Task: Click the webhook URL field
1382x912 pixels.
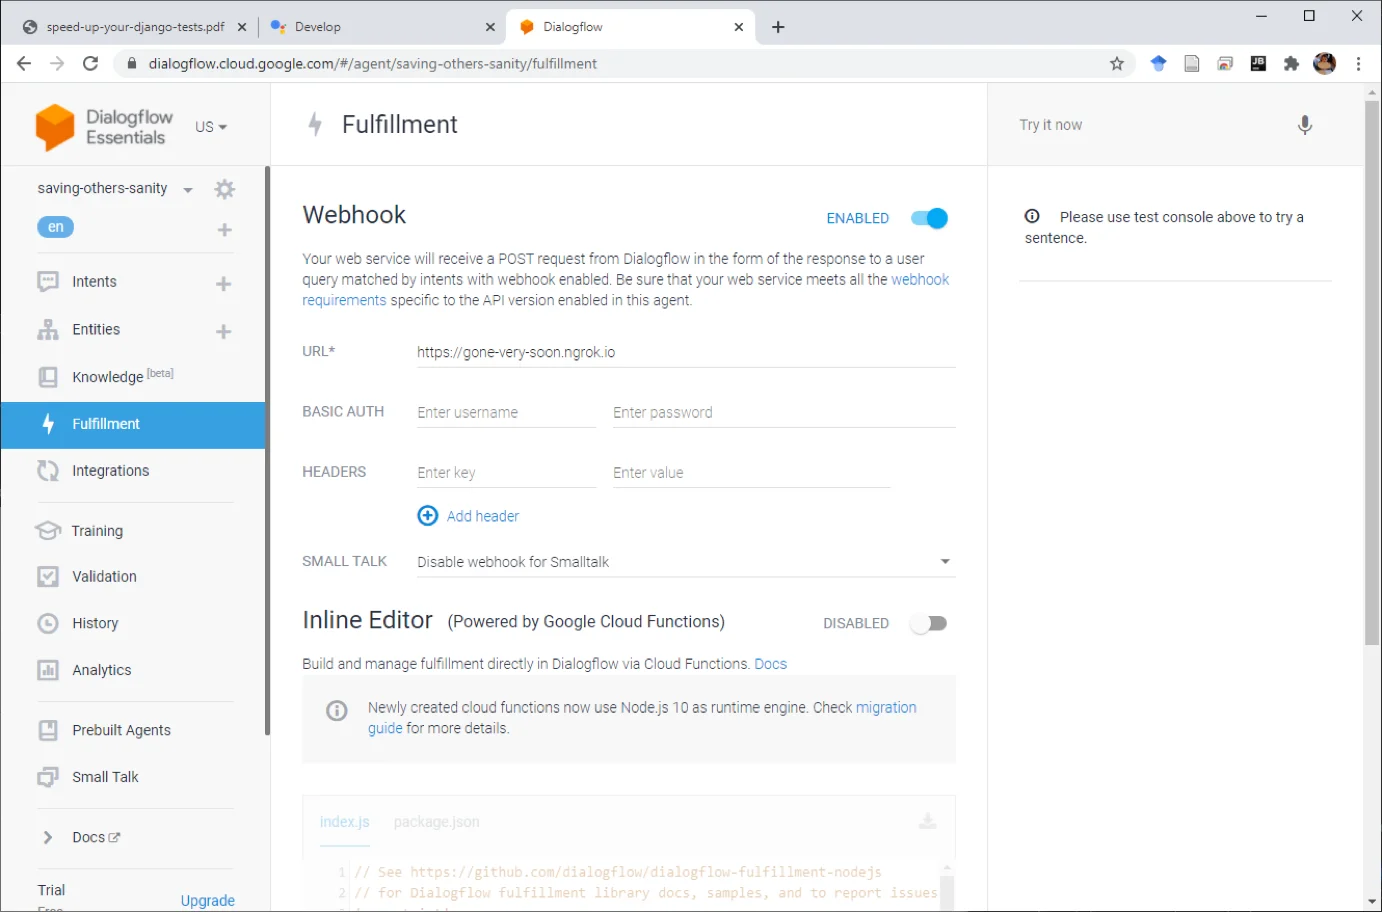Action: [686, 353]
